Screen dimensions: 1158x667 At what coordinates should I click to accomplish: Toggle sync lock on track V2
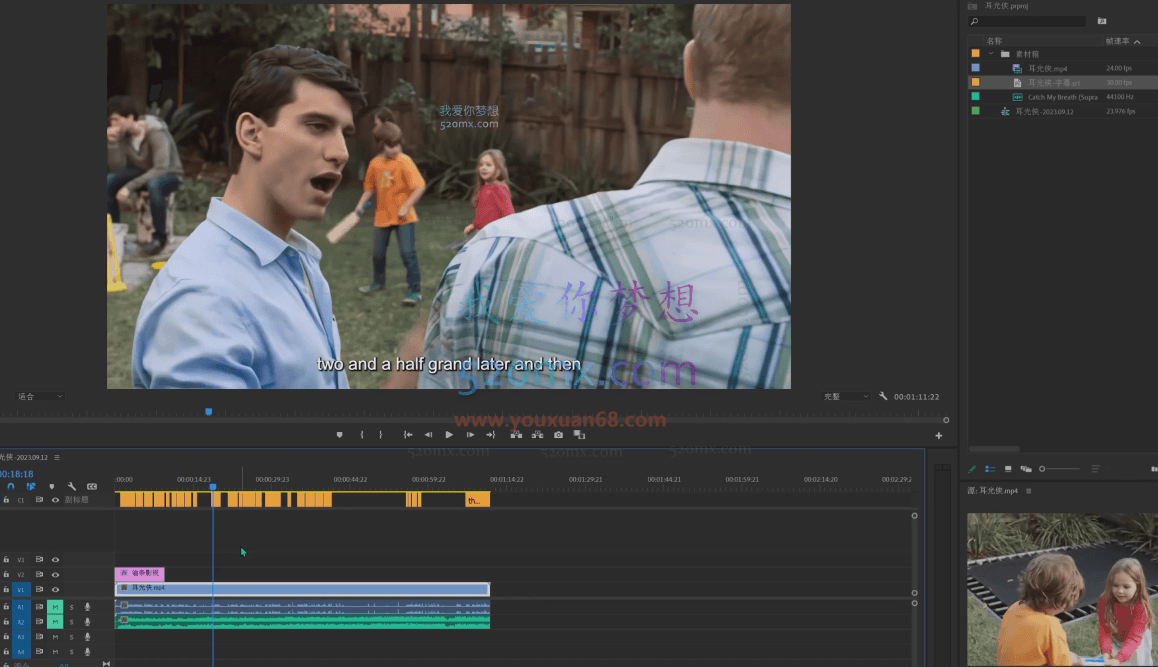click(x=39, y=575)
